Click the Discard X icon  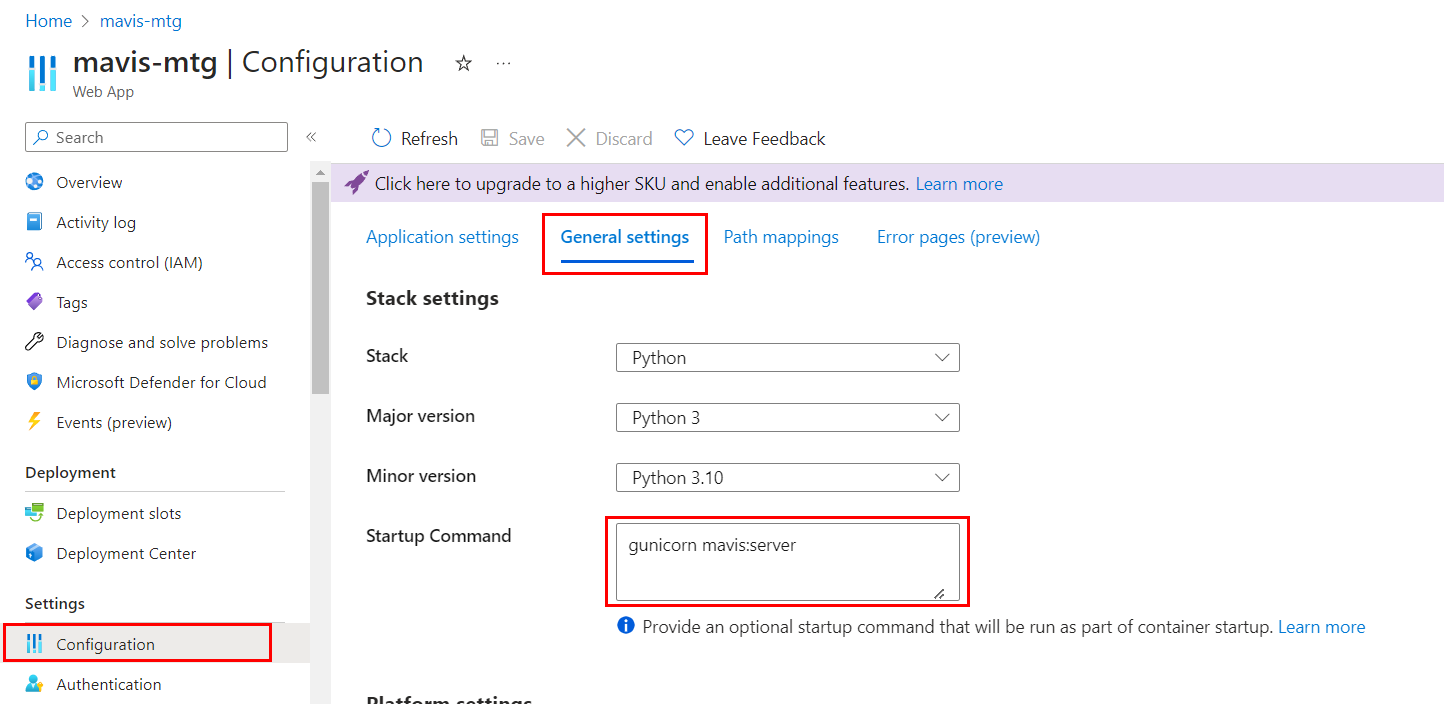(x=576, y=138)
